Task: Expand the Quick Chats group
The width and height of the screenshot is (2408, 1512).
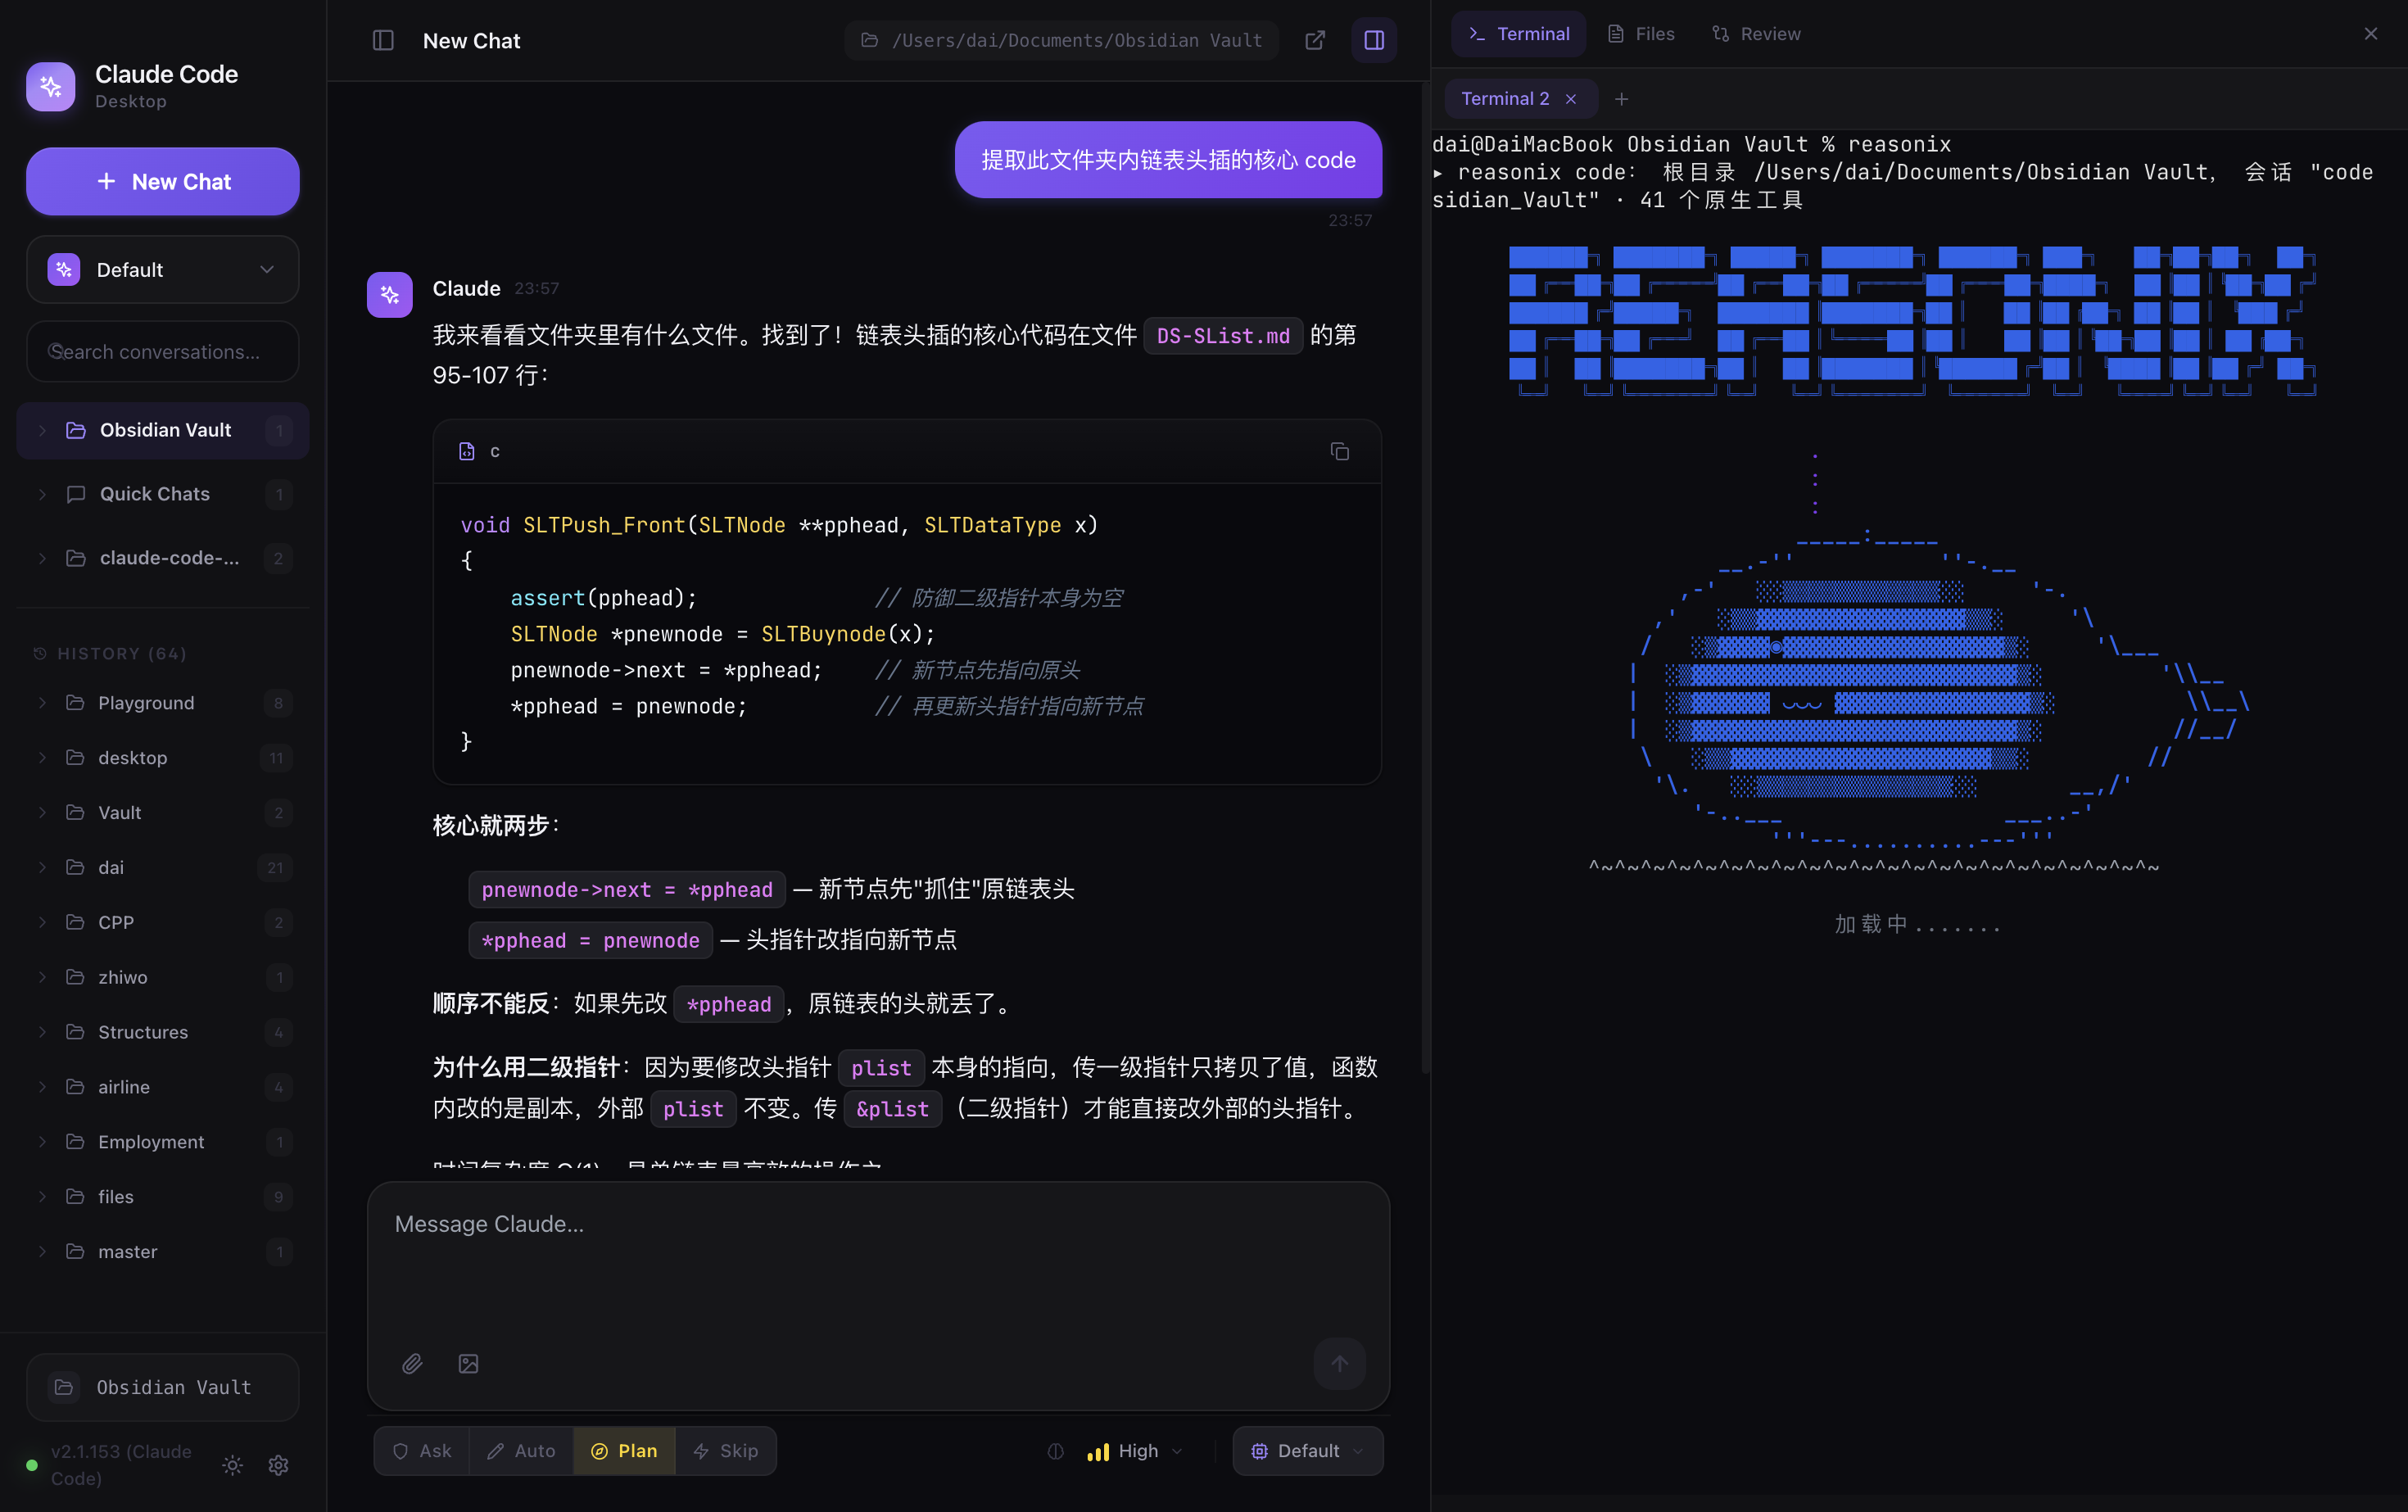Action: pyautogui.click(x=42, y=494)
